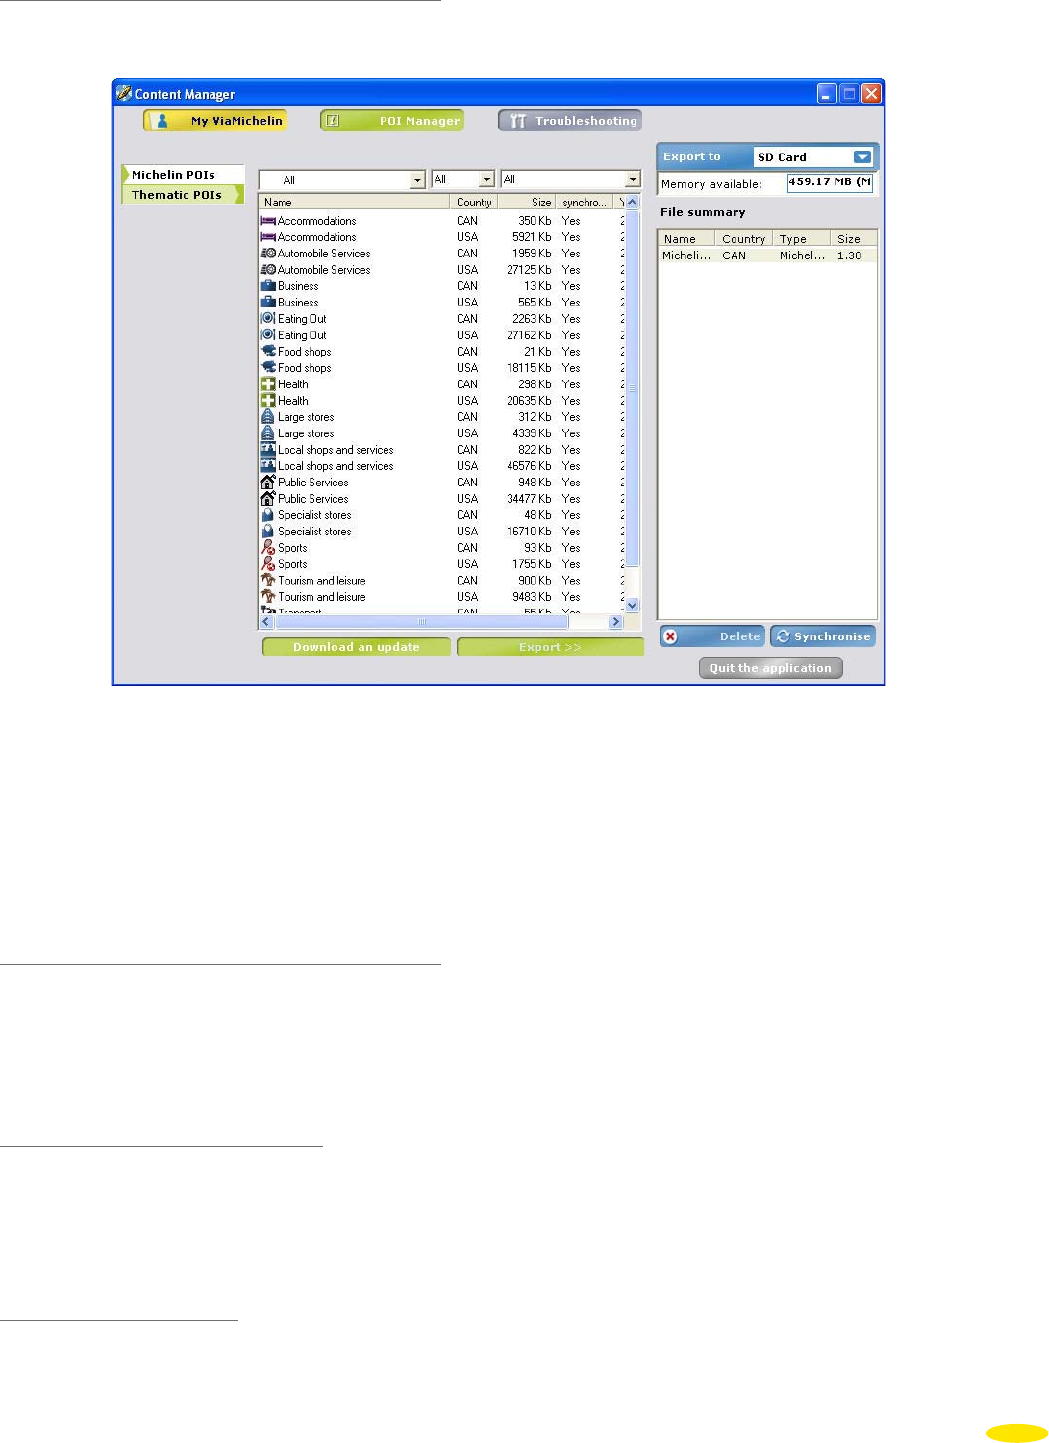The width and height of the screenshot is (1049, 1443).
Task: Click the Size column header in File summary
Action: click(x=854, y=239)
